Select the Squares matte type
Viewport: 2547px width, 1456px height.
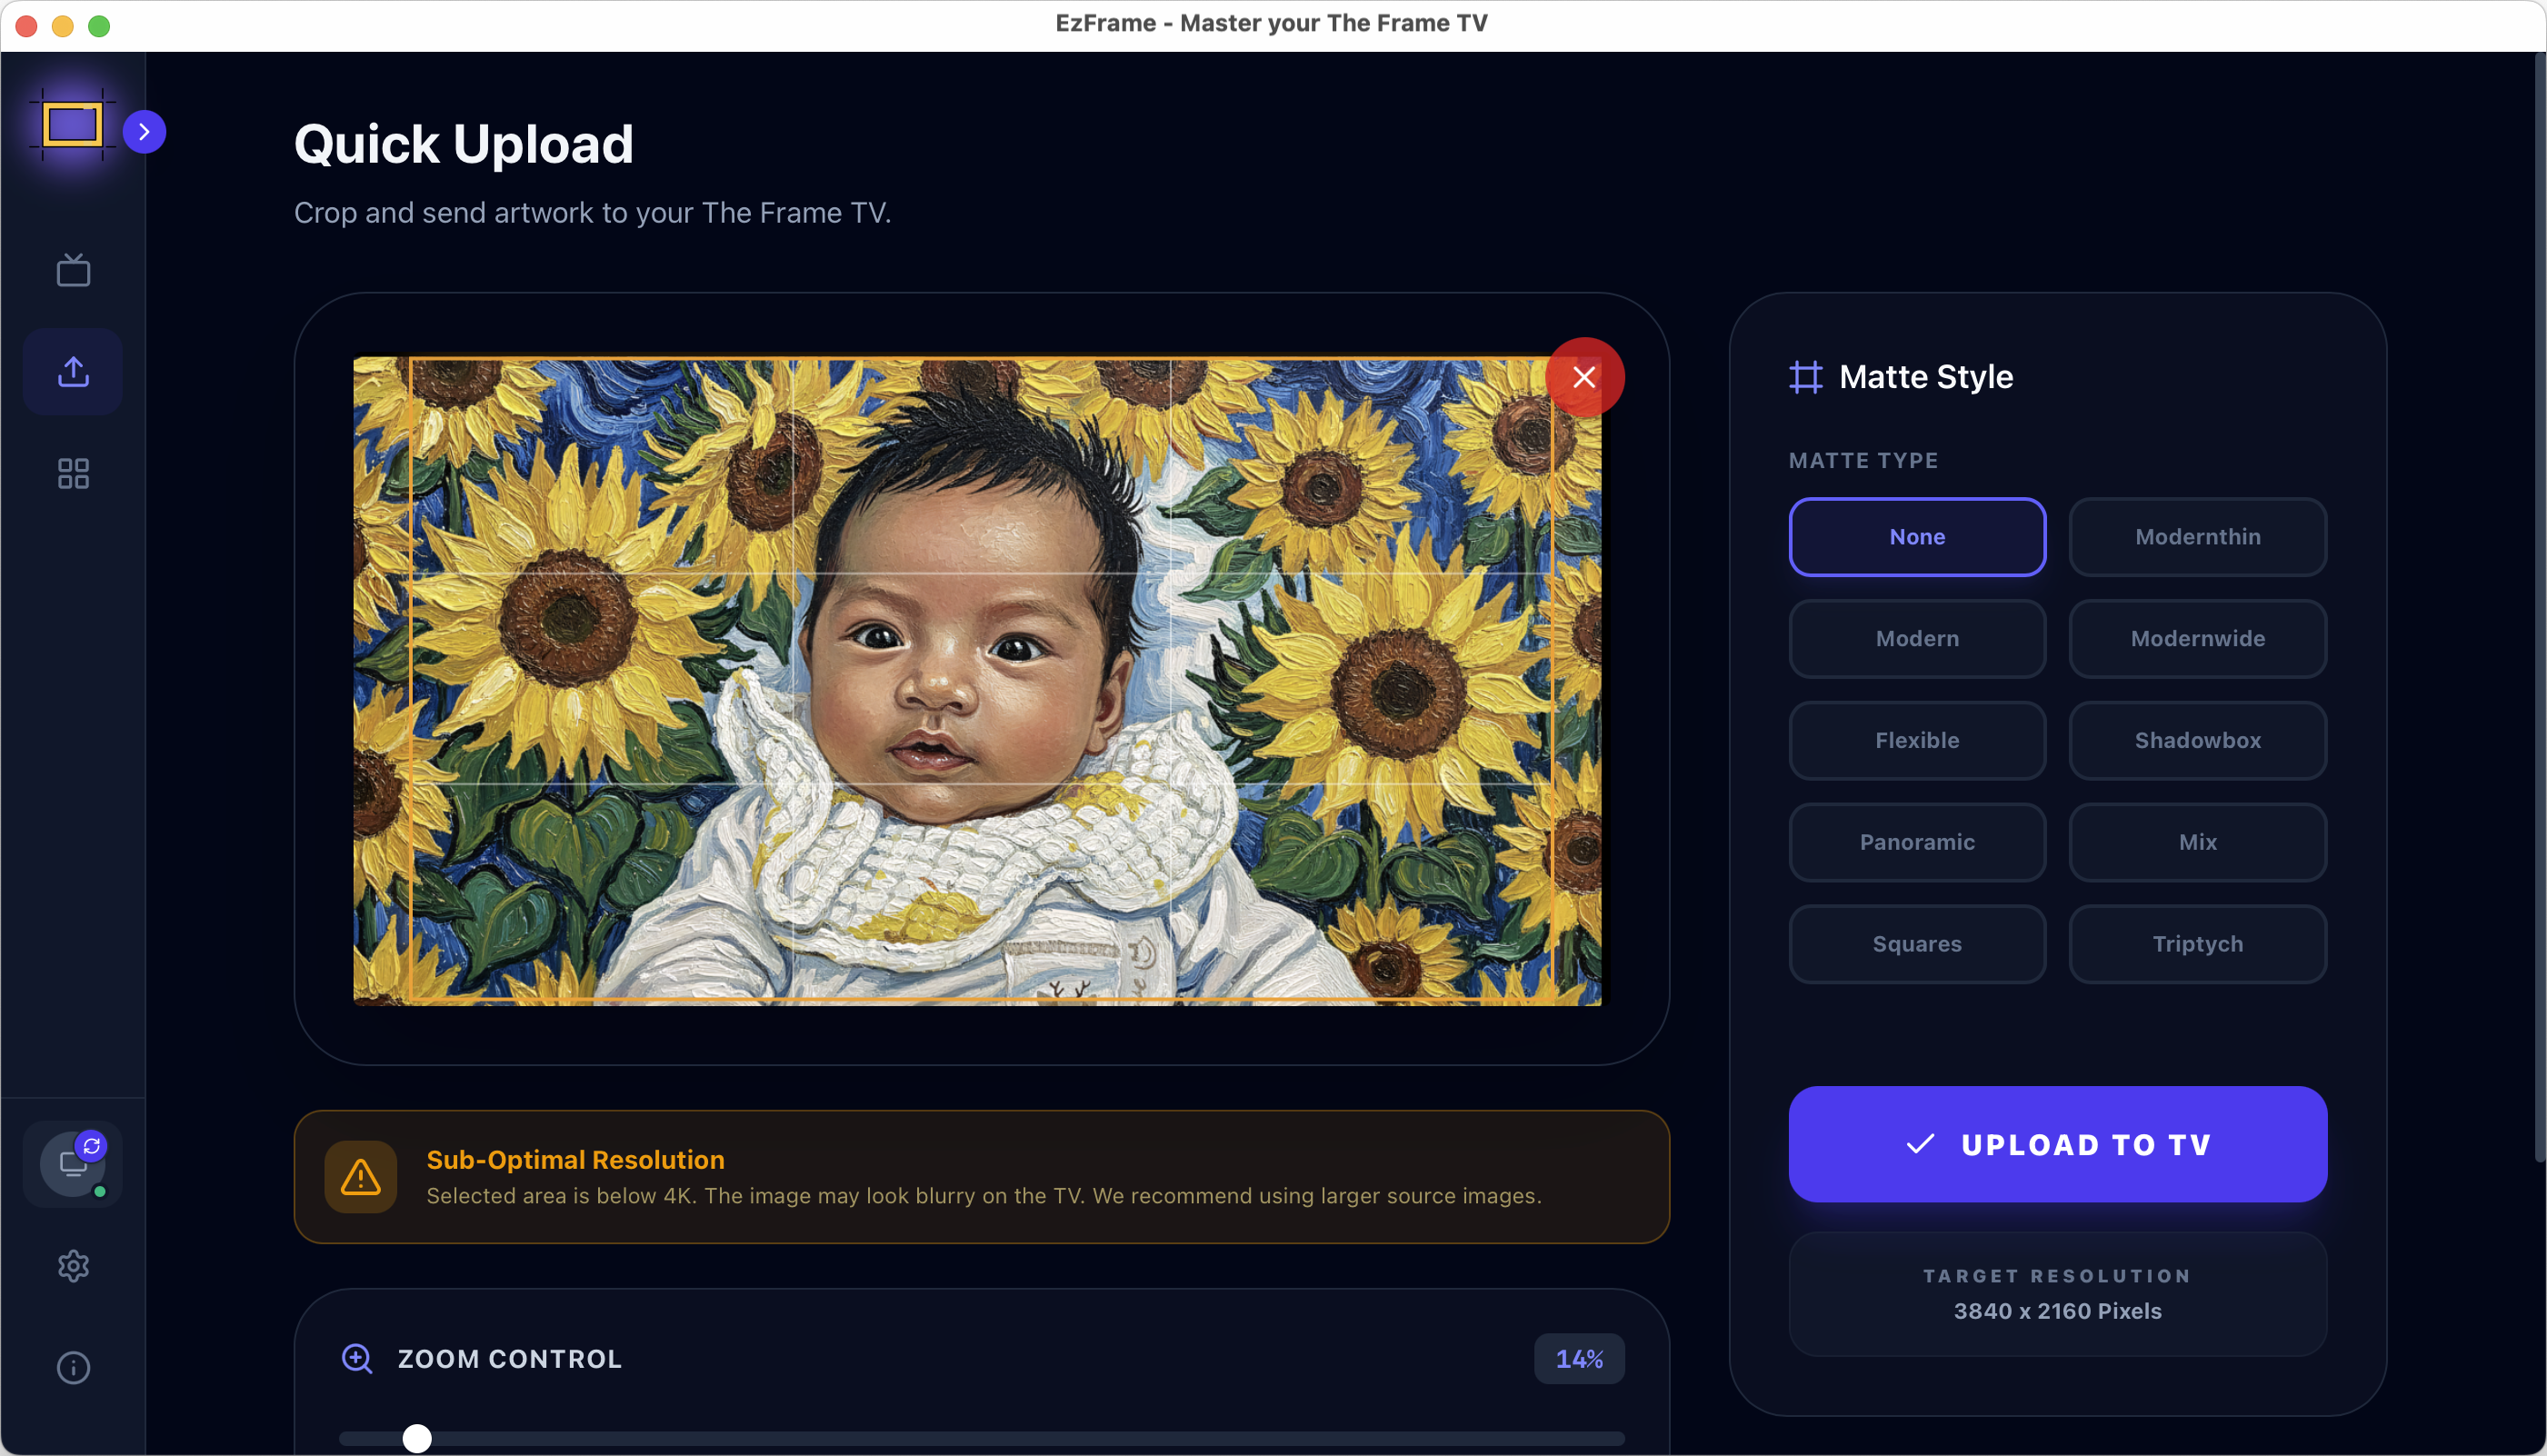tap(1916, 944)
